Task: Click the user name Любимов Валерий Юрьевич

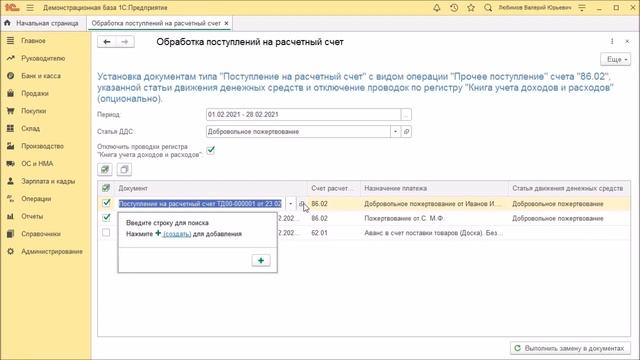Action: point(535,8)
